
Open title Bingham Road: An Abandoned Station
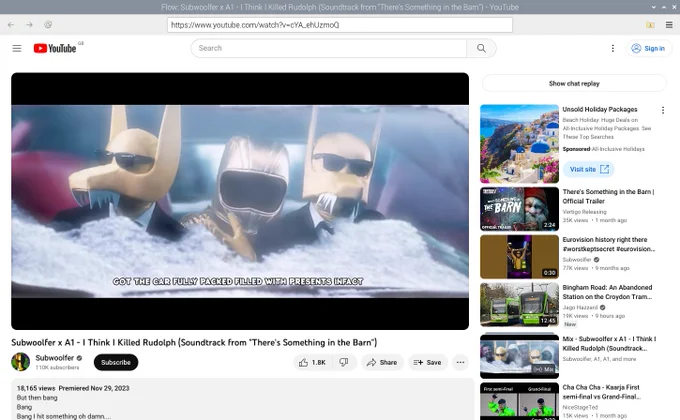[607, 292]
